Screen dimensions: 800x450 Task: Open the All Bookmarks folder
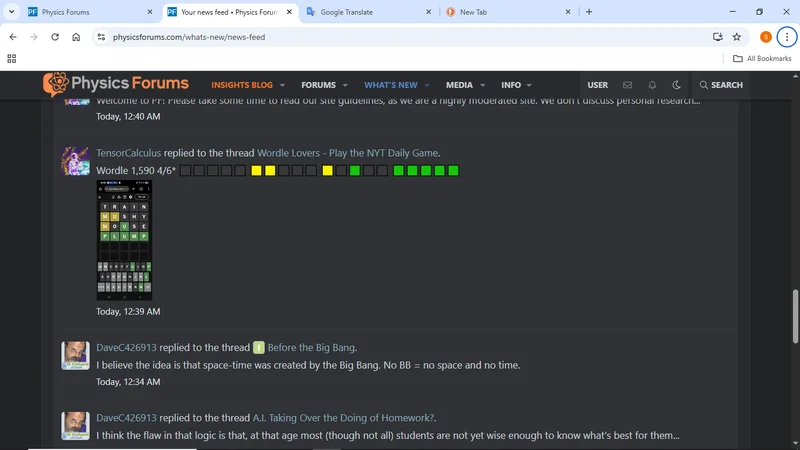point(762,59)
